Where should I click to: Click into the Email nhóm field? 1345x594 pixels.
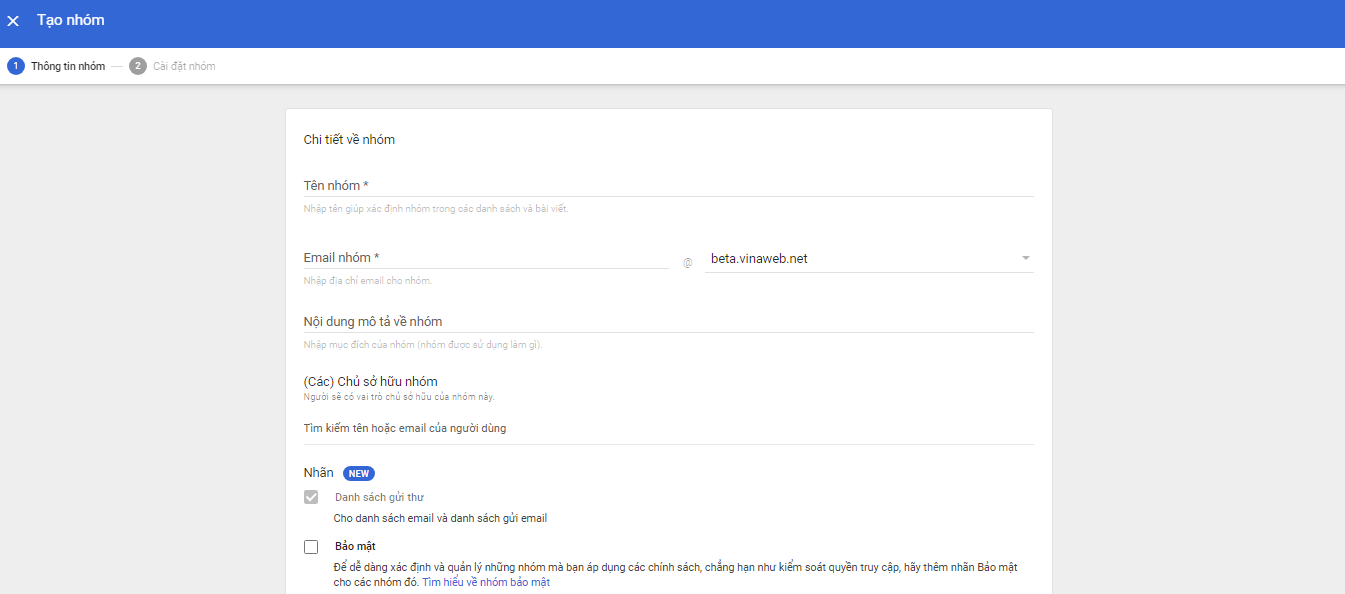[485, 258]
